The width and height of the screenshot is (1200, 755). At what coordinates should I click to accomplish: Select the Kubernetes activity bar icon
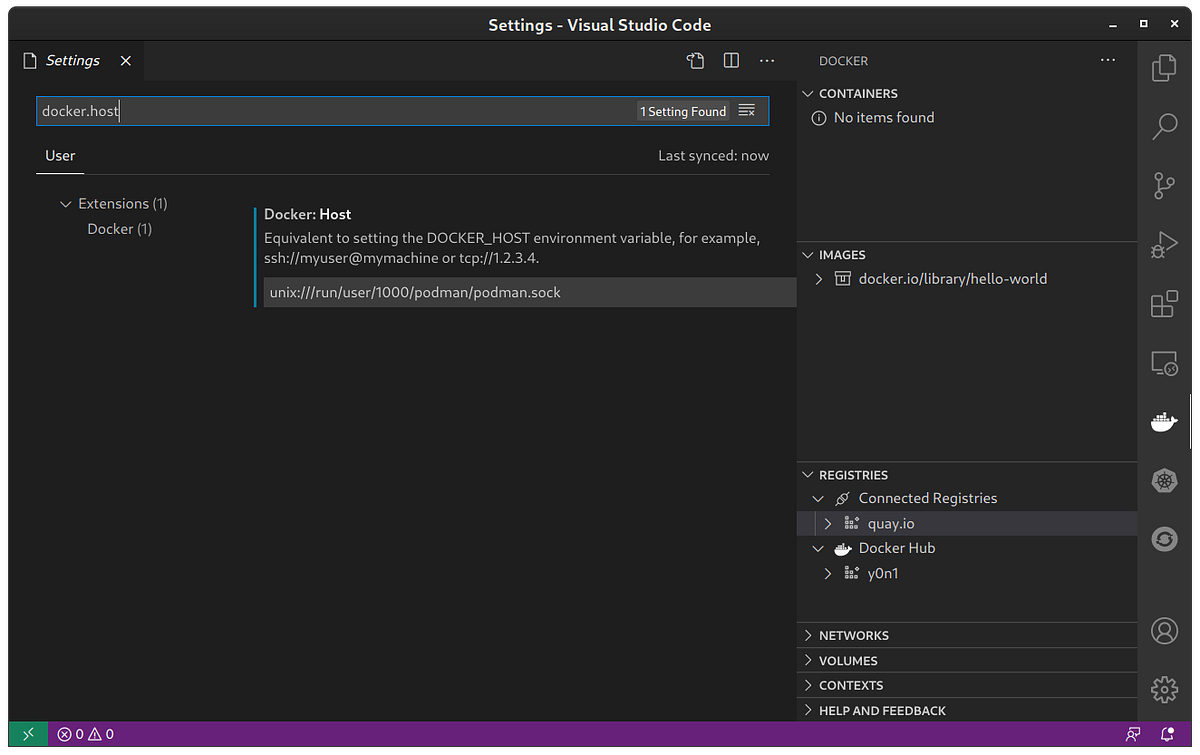tap(1164, 480)
